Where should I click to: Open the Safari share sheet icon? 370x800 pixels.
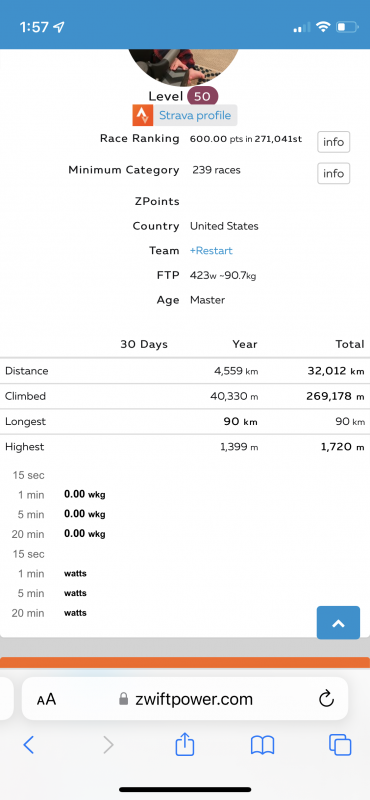coord(185,744)
